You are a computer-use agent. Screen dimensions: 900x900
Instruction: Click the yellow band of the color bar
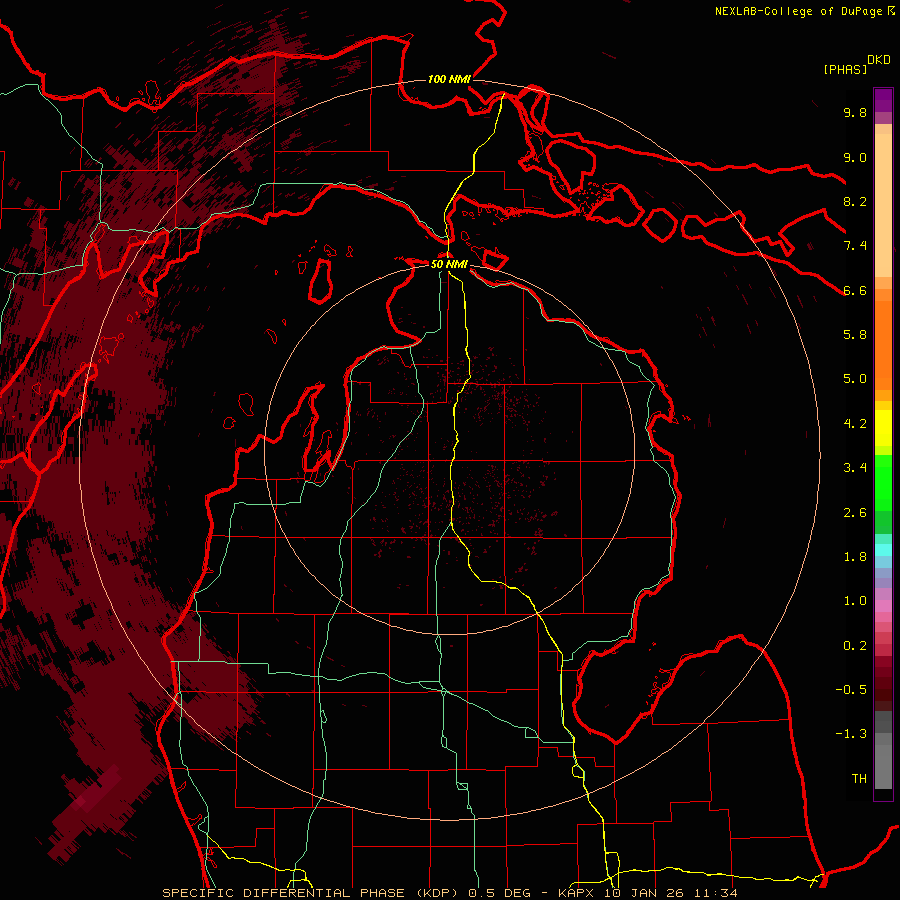[x=883, y=428]
